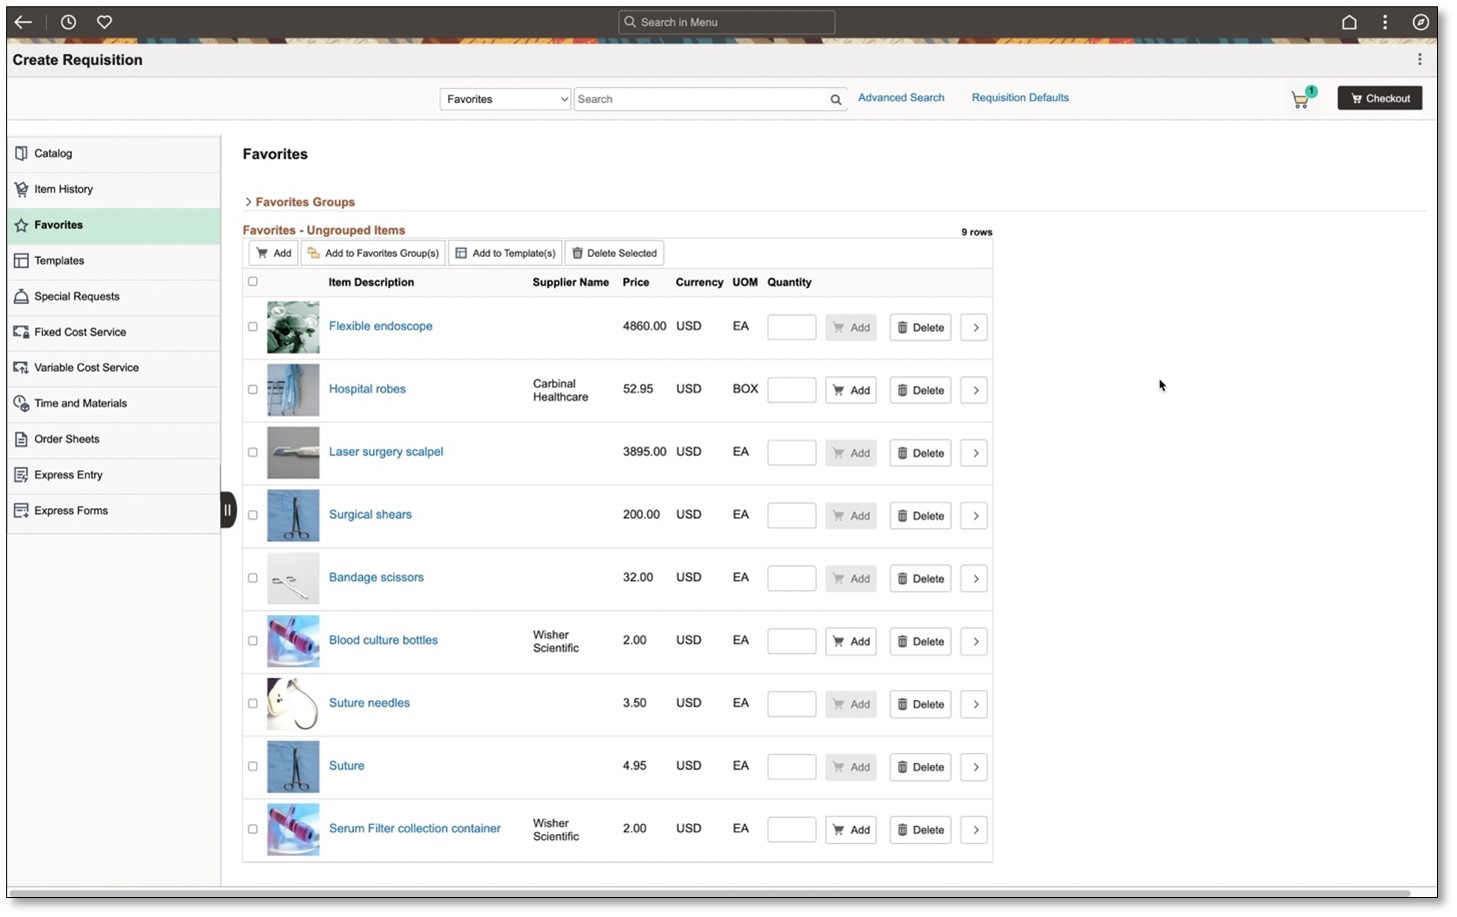Open Catalog in the sidebar

tap(53, 154)
